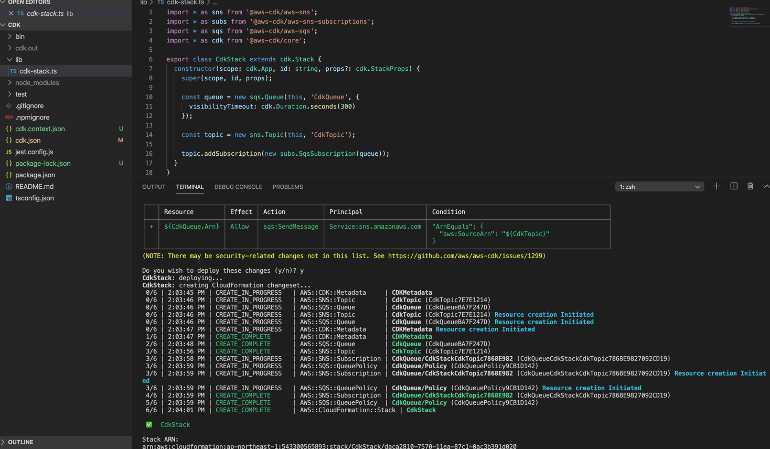
Task: Open tsconfig.json file
Action: 34,198
